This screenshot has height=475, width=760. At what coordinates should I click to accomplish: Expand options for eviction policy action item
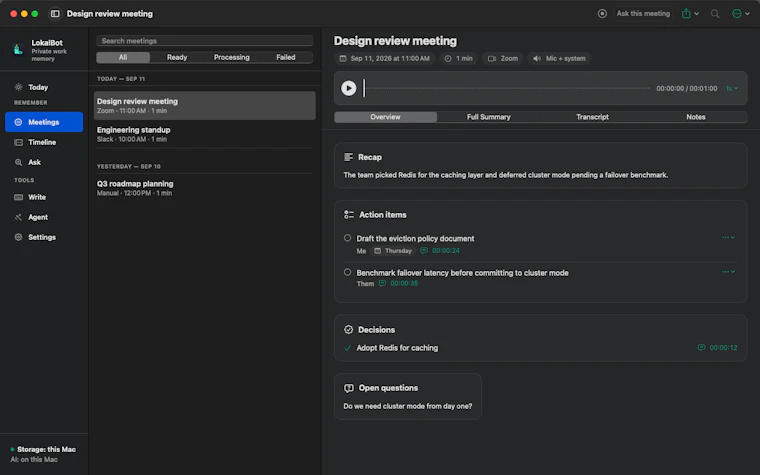coord(728,238)
